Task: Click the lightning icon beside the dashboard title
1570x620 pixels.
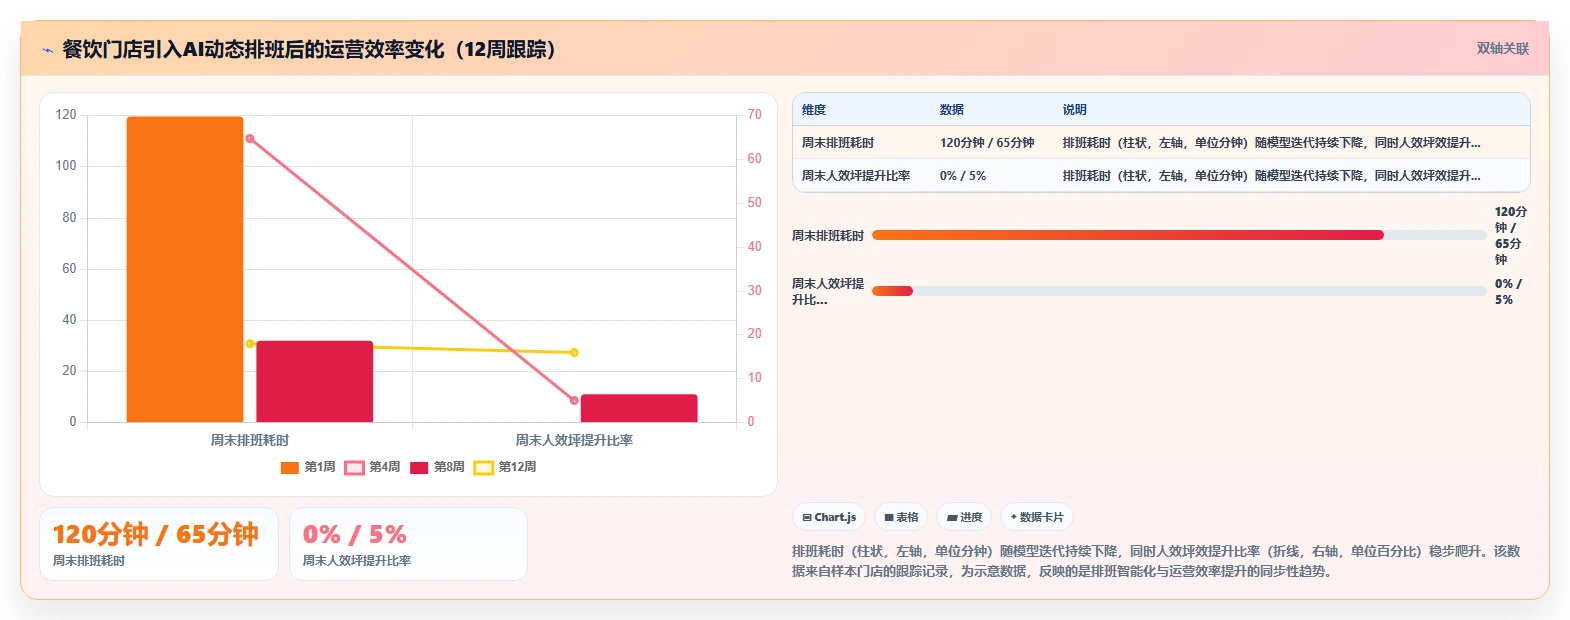Action: tap(47, 50)
